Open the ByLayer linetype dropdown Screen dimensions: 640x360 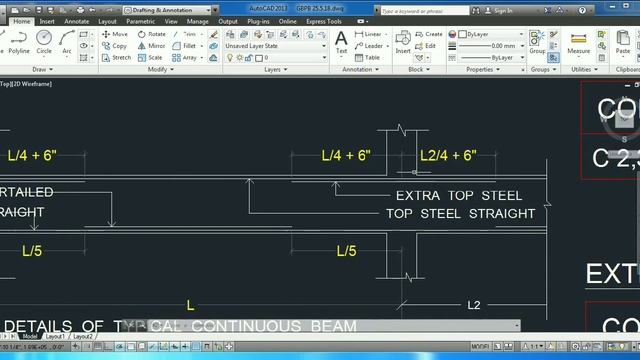point(491,58)
